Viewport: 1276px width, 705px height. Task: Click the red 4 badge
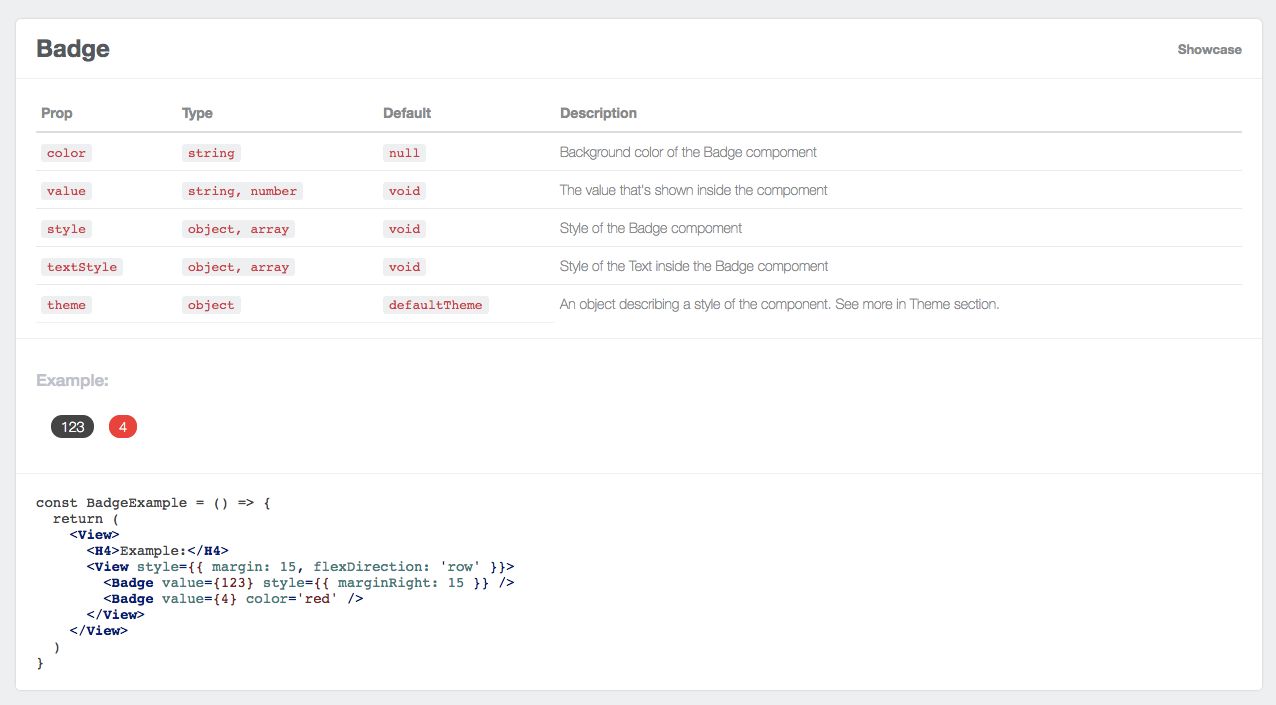click(x=123, y=427)
